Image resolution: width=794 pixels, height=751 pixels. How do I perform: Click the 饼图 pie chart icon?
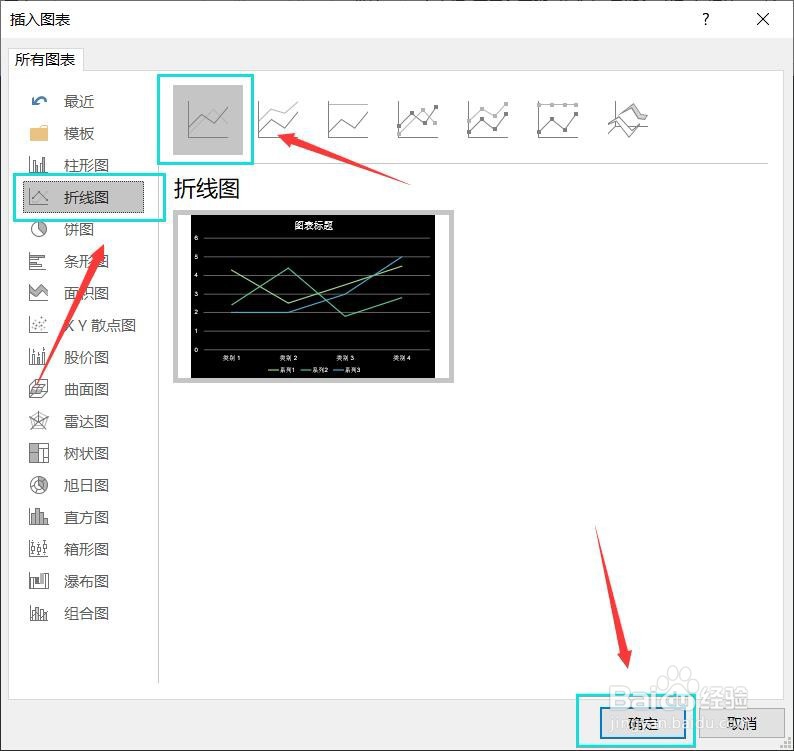click(38, 229)
